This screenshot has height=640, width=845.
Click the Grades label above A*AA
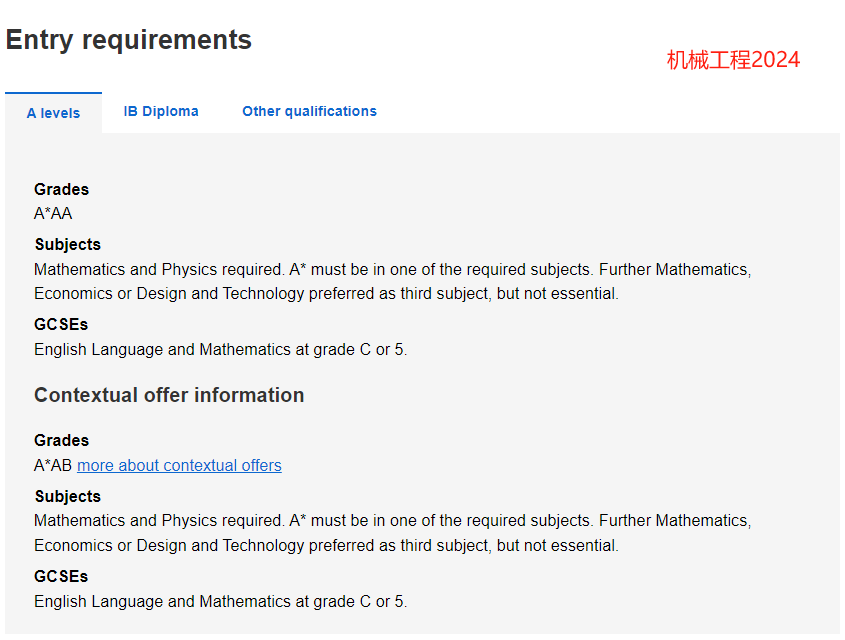pyautogui.click(x=61, y=190)
